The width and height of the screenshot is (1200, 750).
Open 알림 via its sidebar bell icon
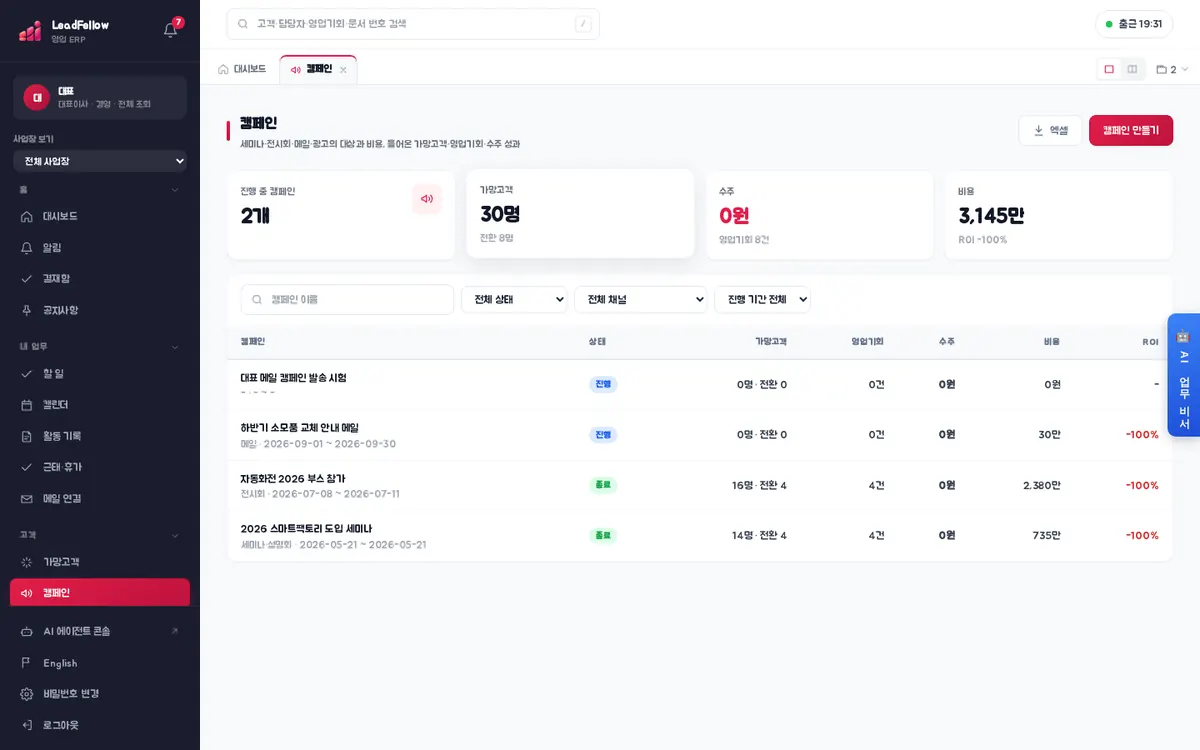click(x=27, y=247)
